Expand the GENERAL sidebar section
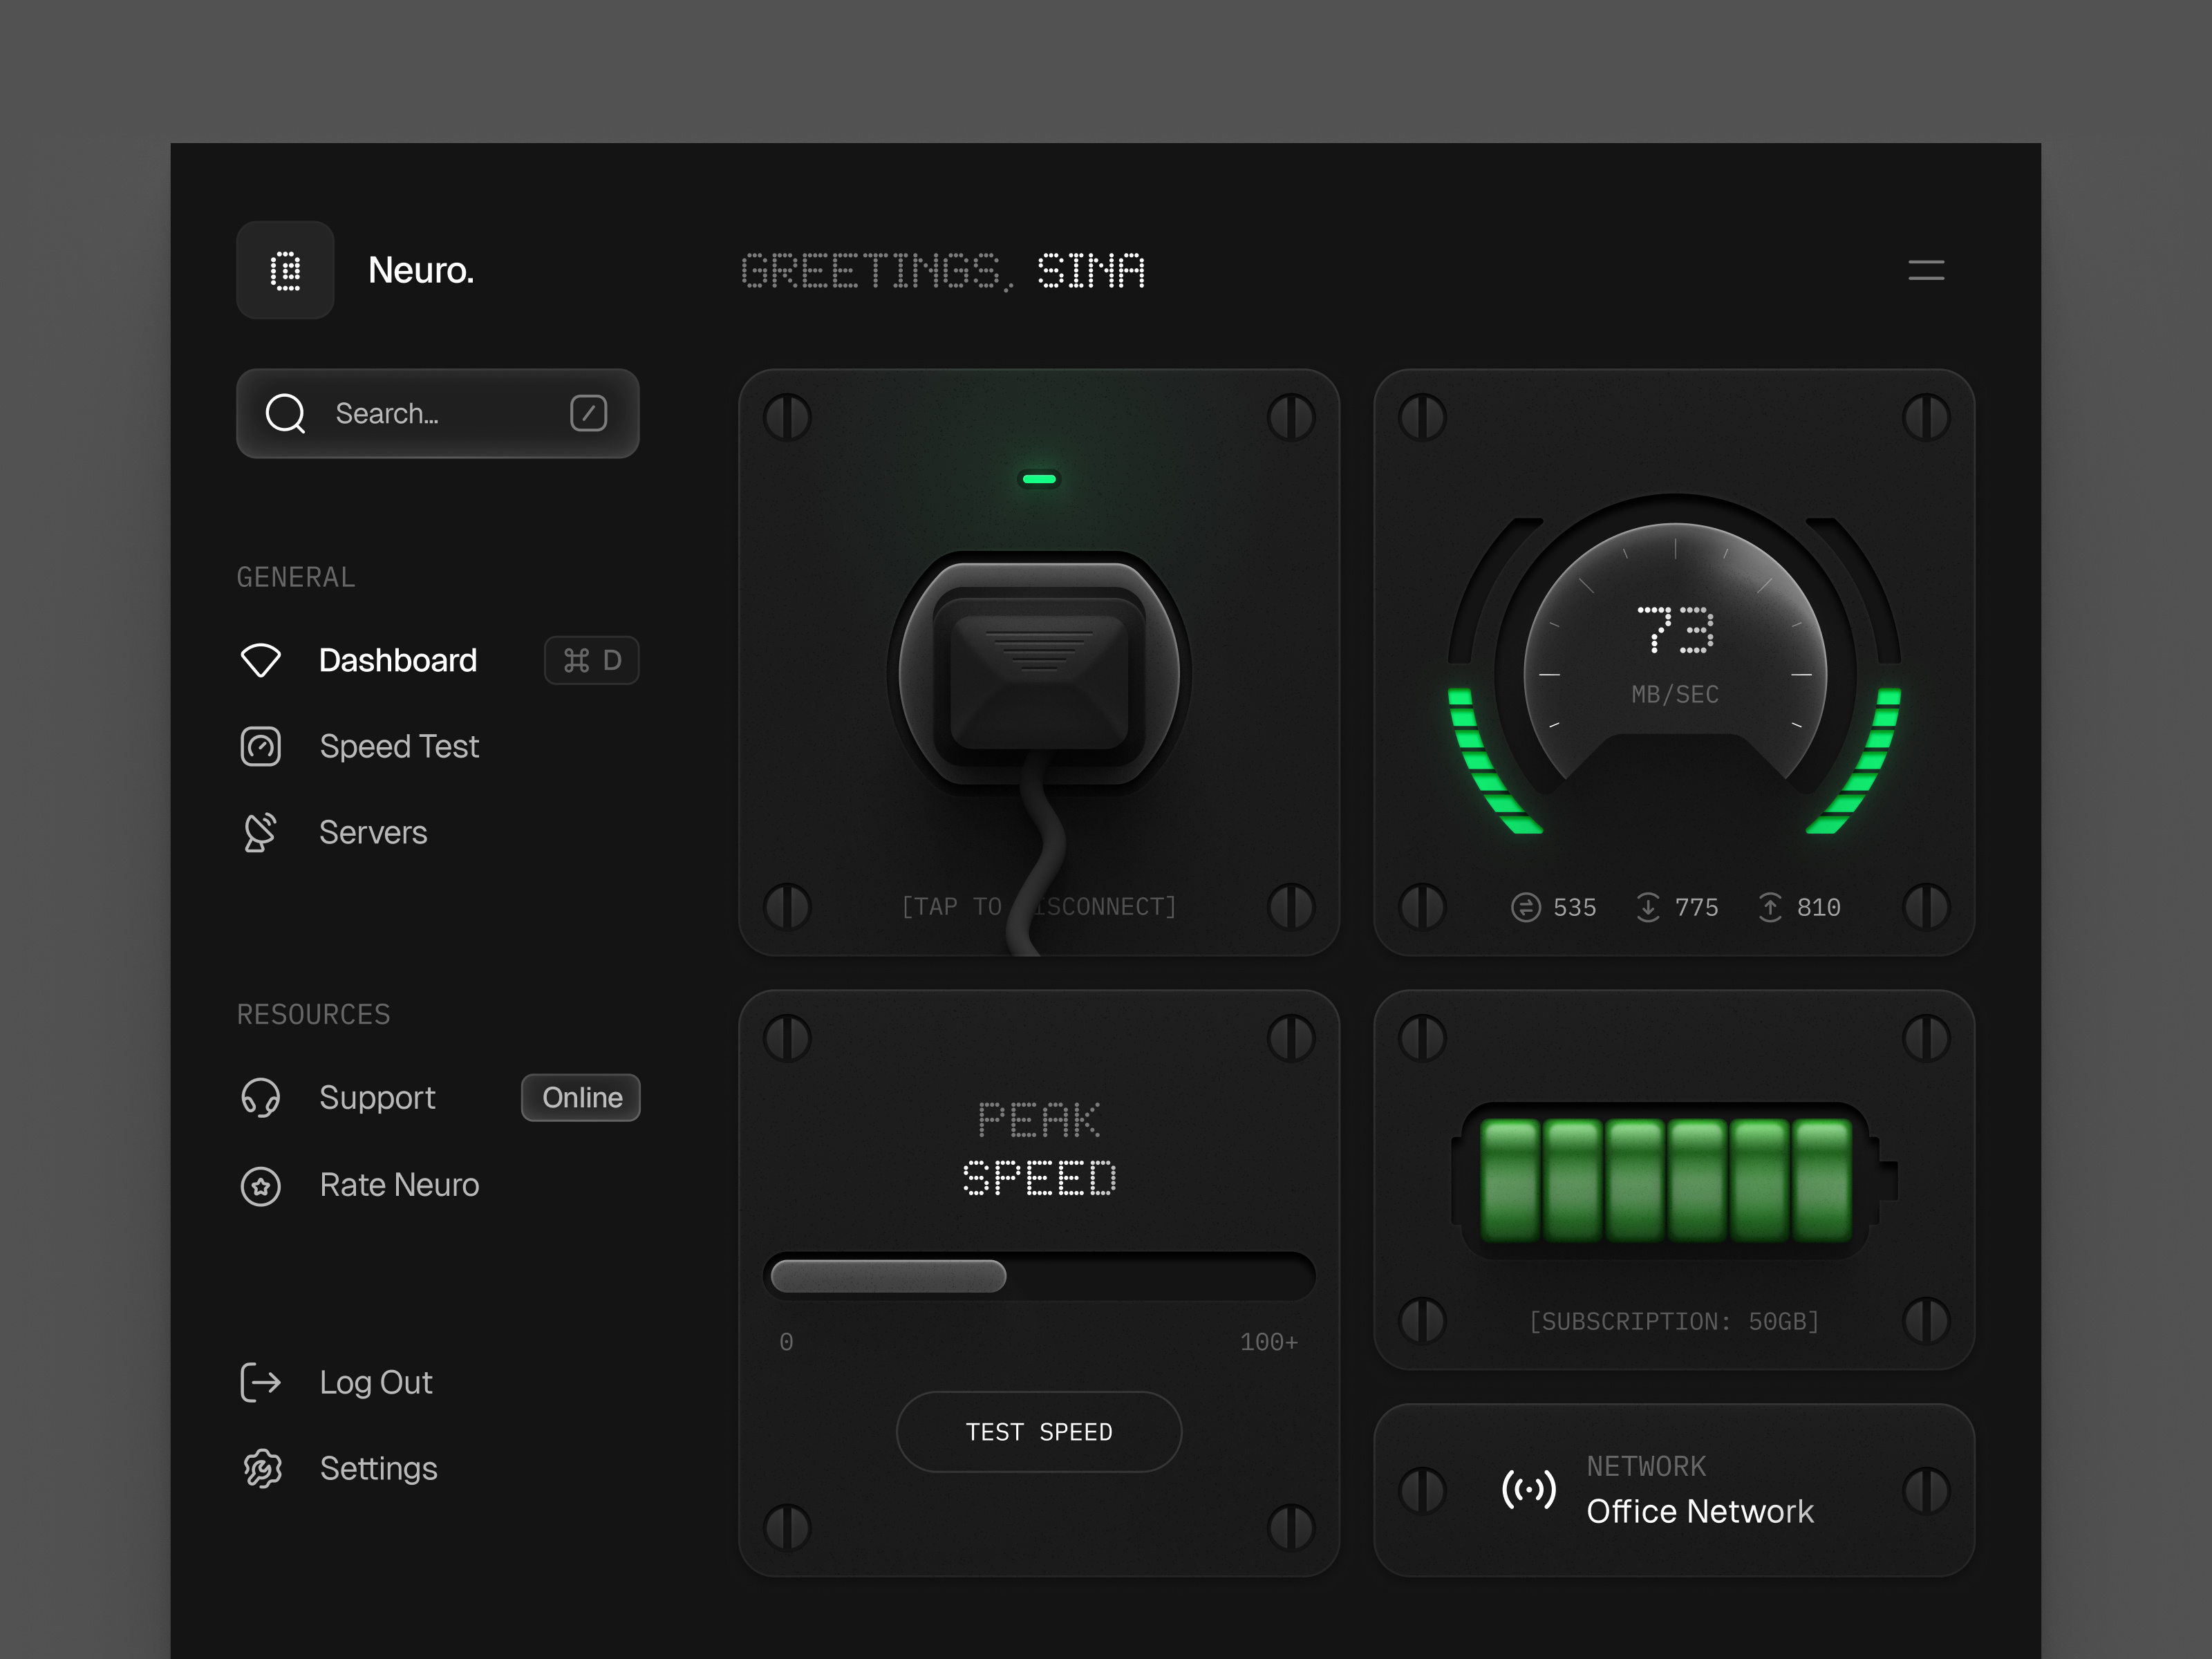 [x=295, y=576]
